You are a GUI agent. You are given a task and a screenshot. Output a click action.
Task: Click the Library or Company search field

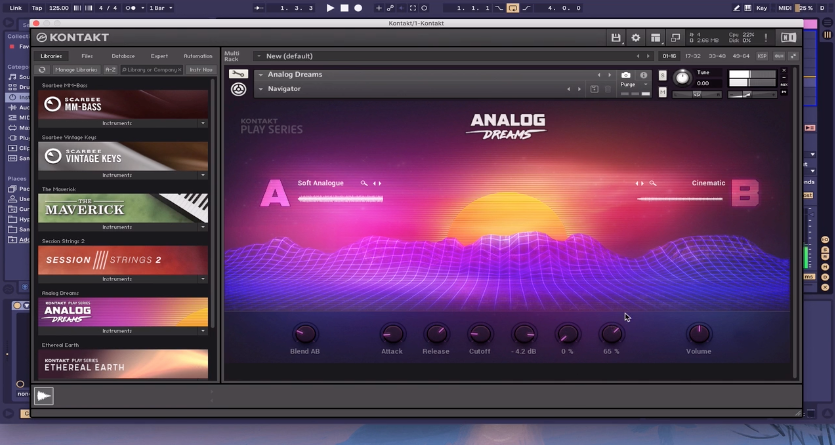[x=152, y=70]
